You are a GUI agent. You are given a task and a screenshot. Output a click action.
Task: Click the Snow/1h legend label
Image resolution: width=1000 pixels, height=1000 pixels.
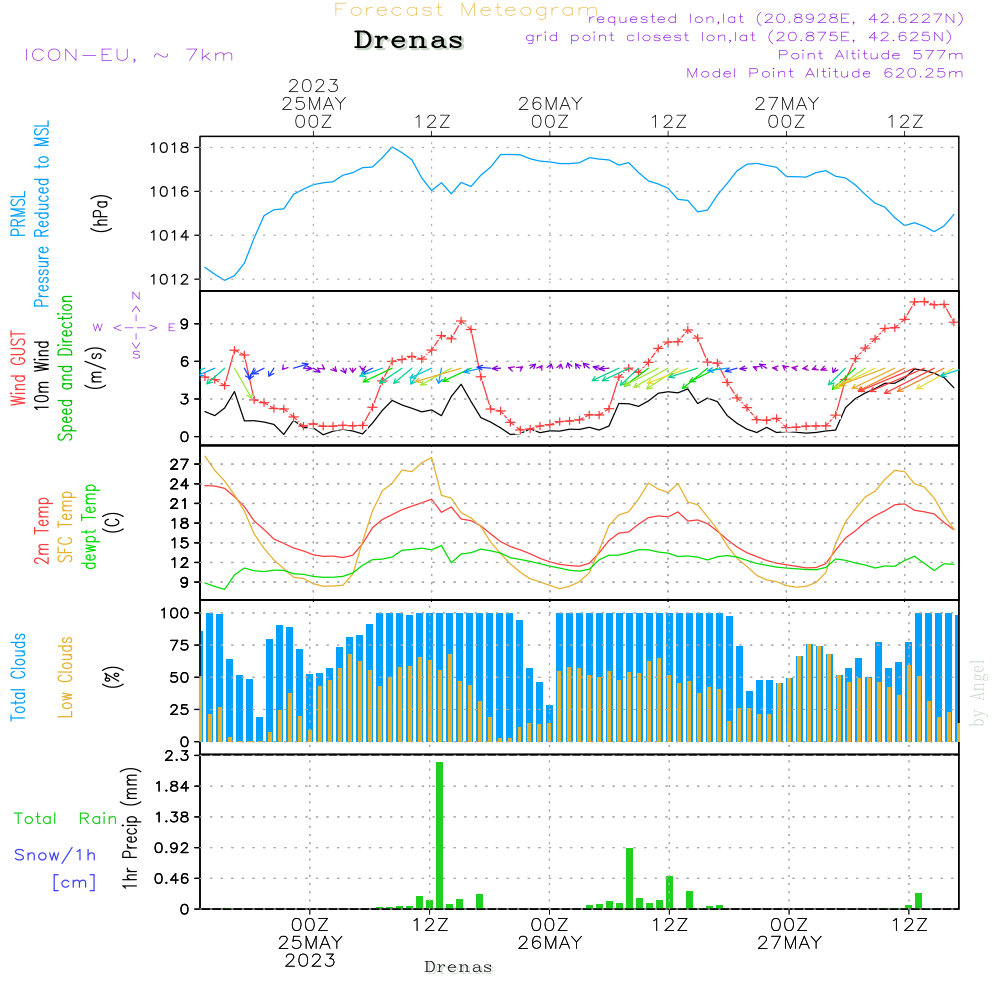55,855
